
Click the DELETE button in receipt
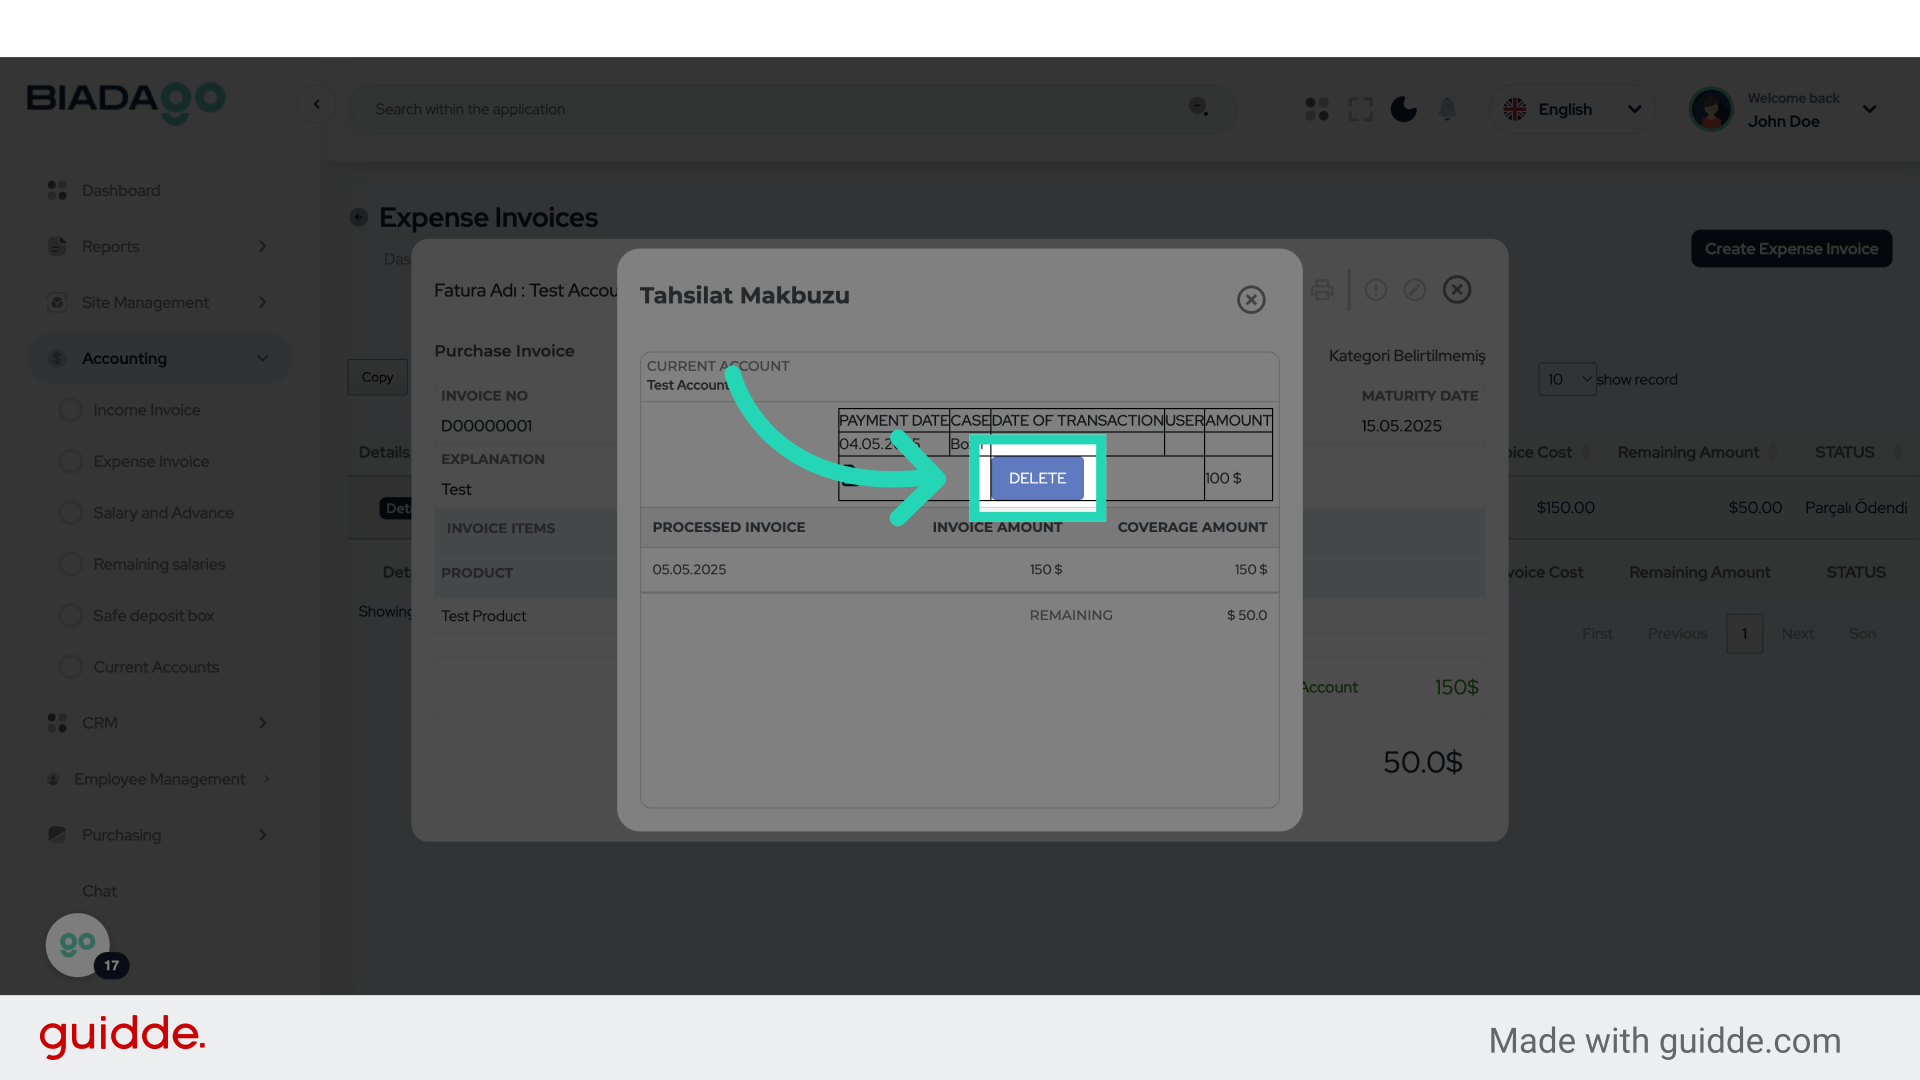1037,478
